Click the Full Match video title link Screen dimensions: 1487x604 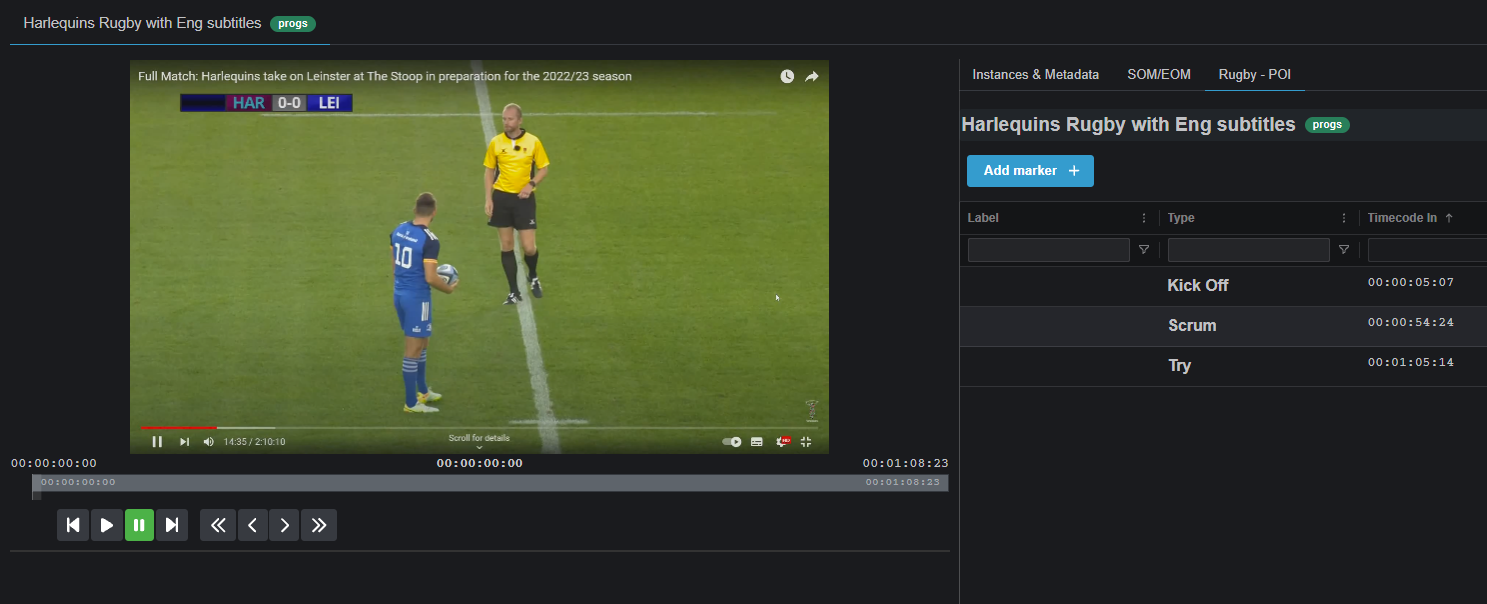click(385, 76)
